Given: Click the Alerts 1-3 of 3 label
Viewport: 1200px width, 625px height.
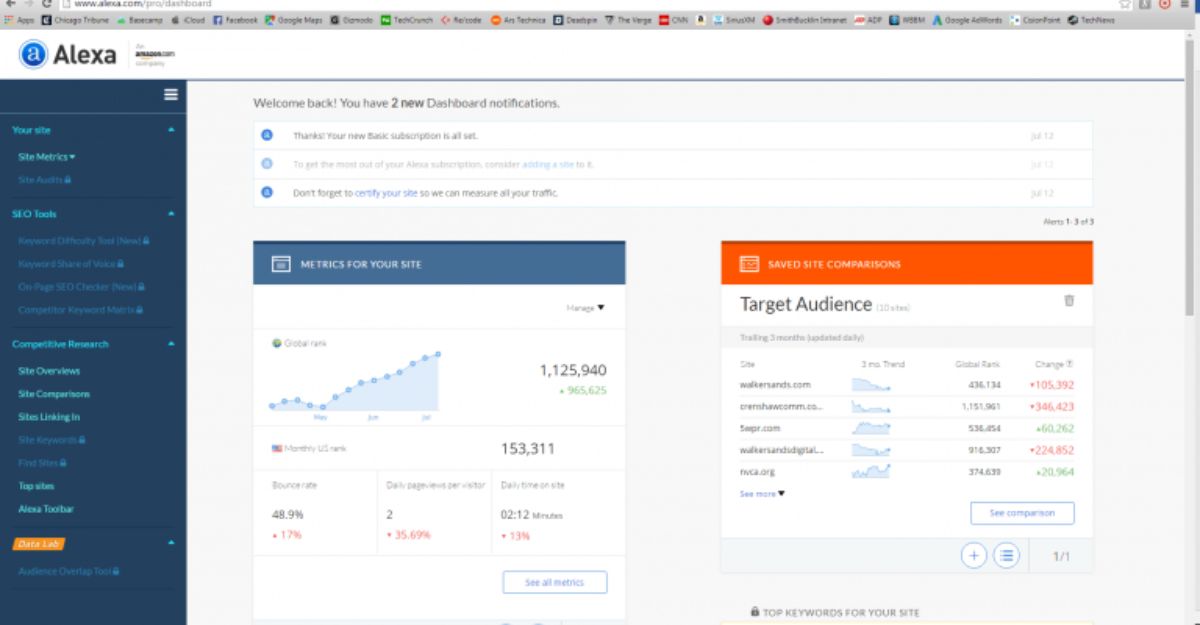Looking at the screenshot, I should (1067, 221).
